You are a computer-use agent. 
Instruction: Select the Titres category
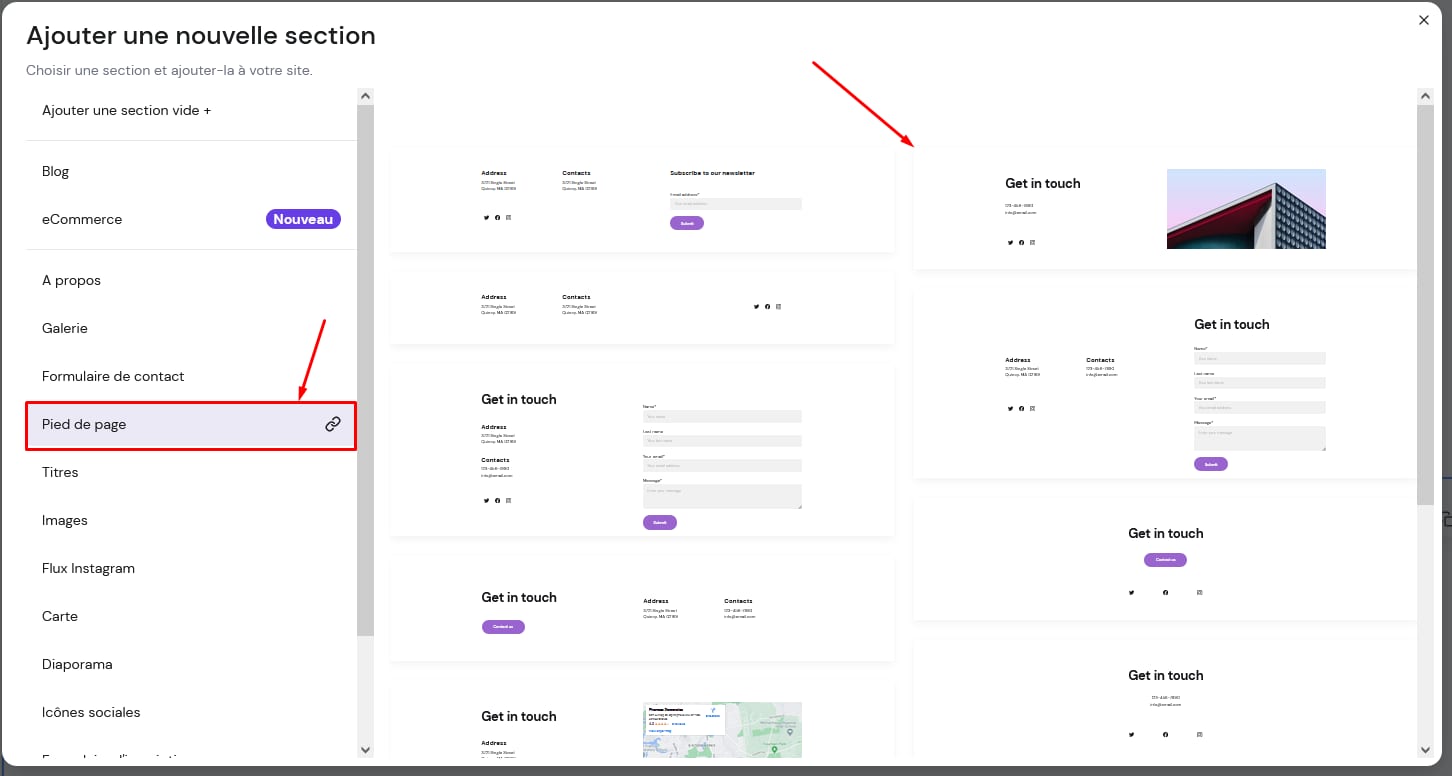click(x=60, y=472)
